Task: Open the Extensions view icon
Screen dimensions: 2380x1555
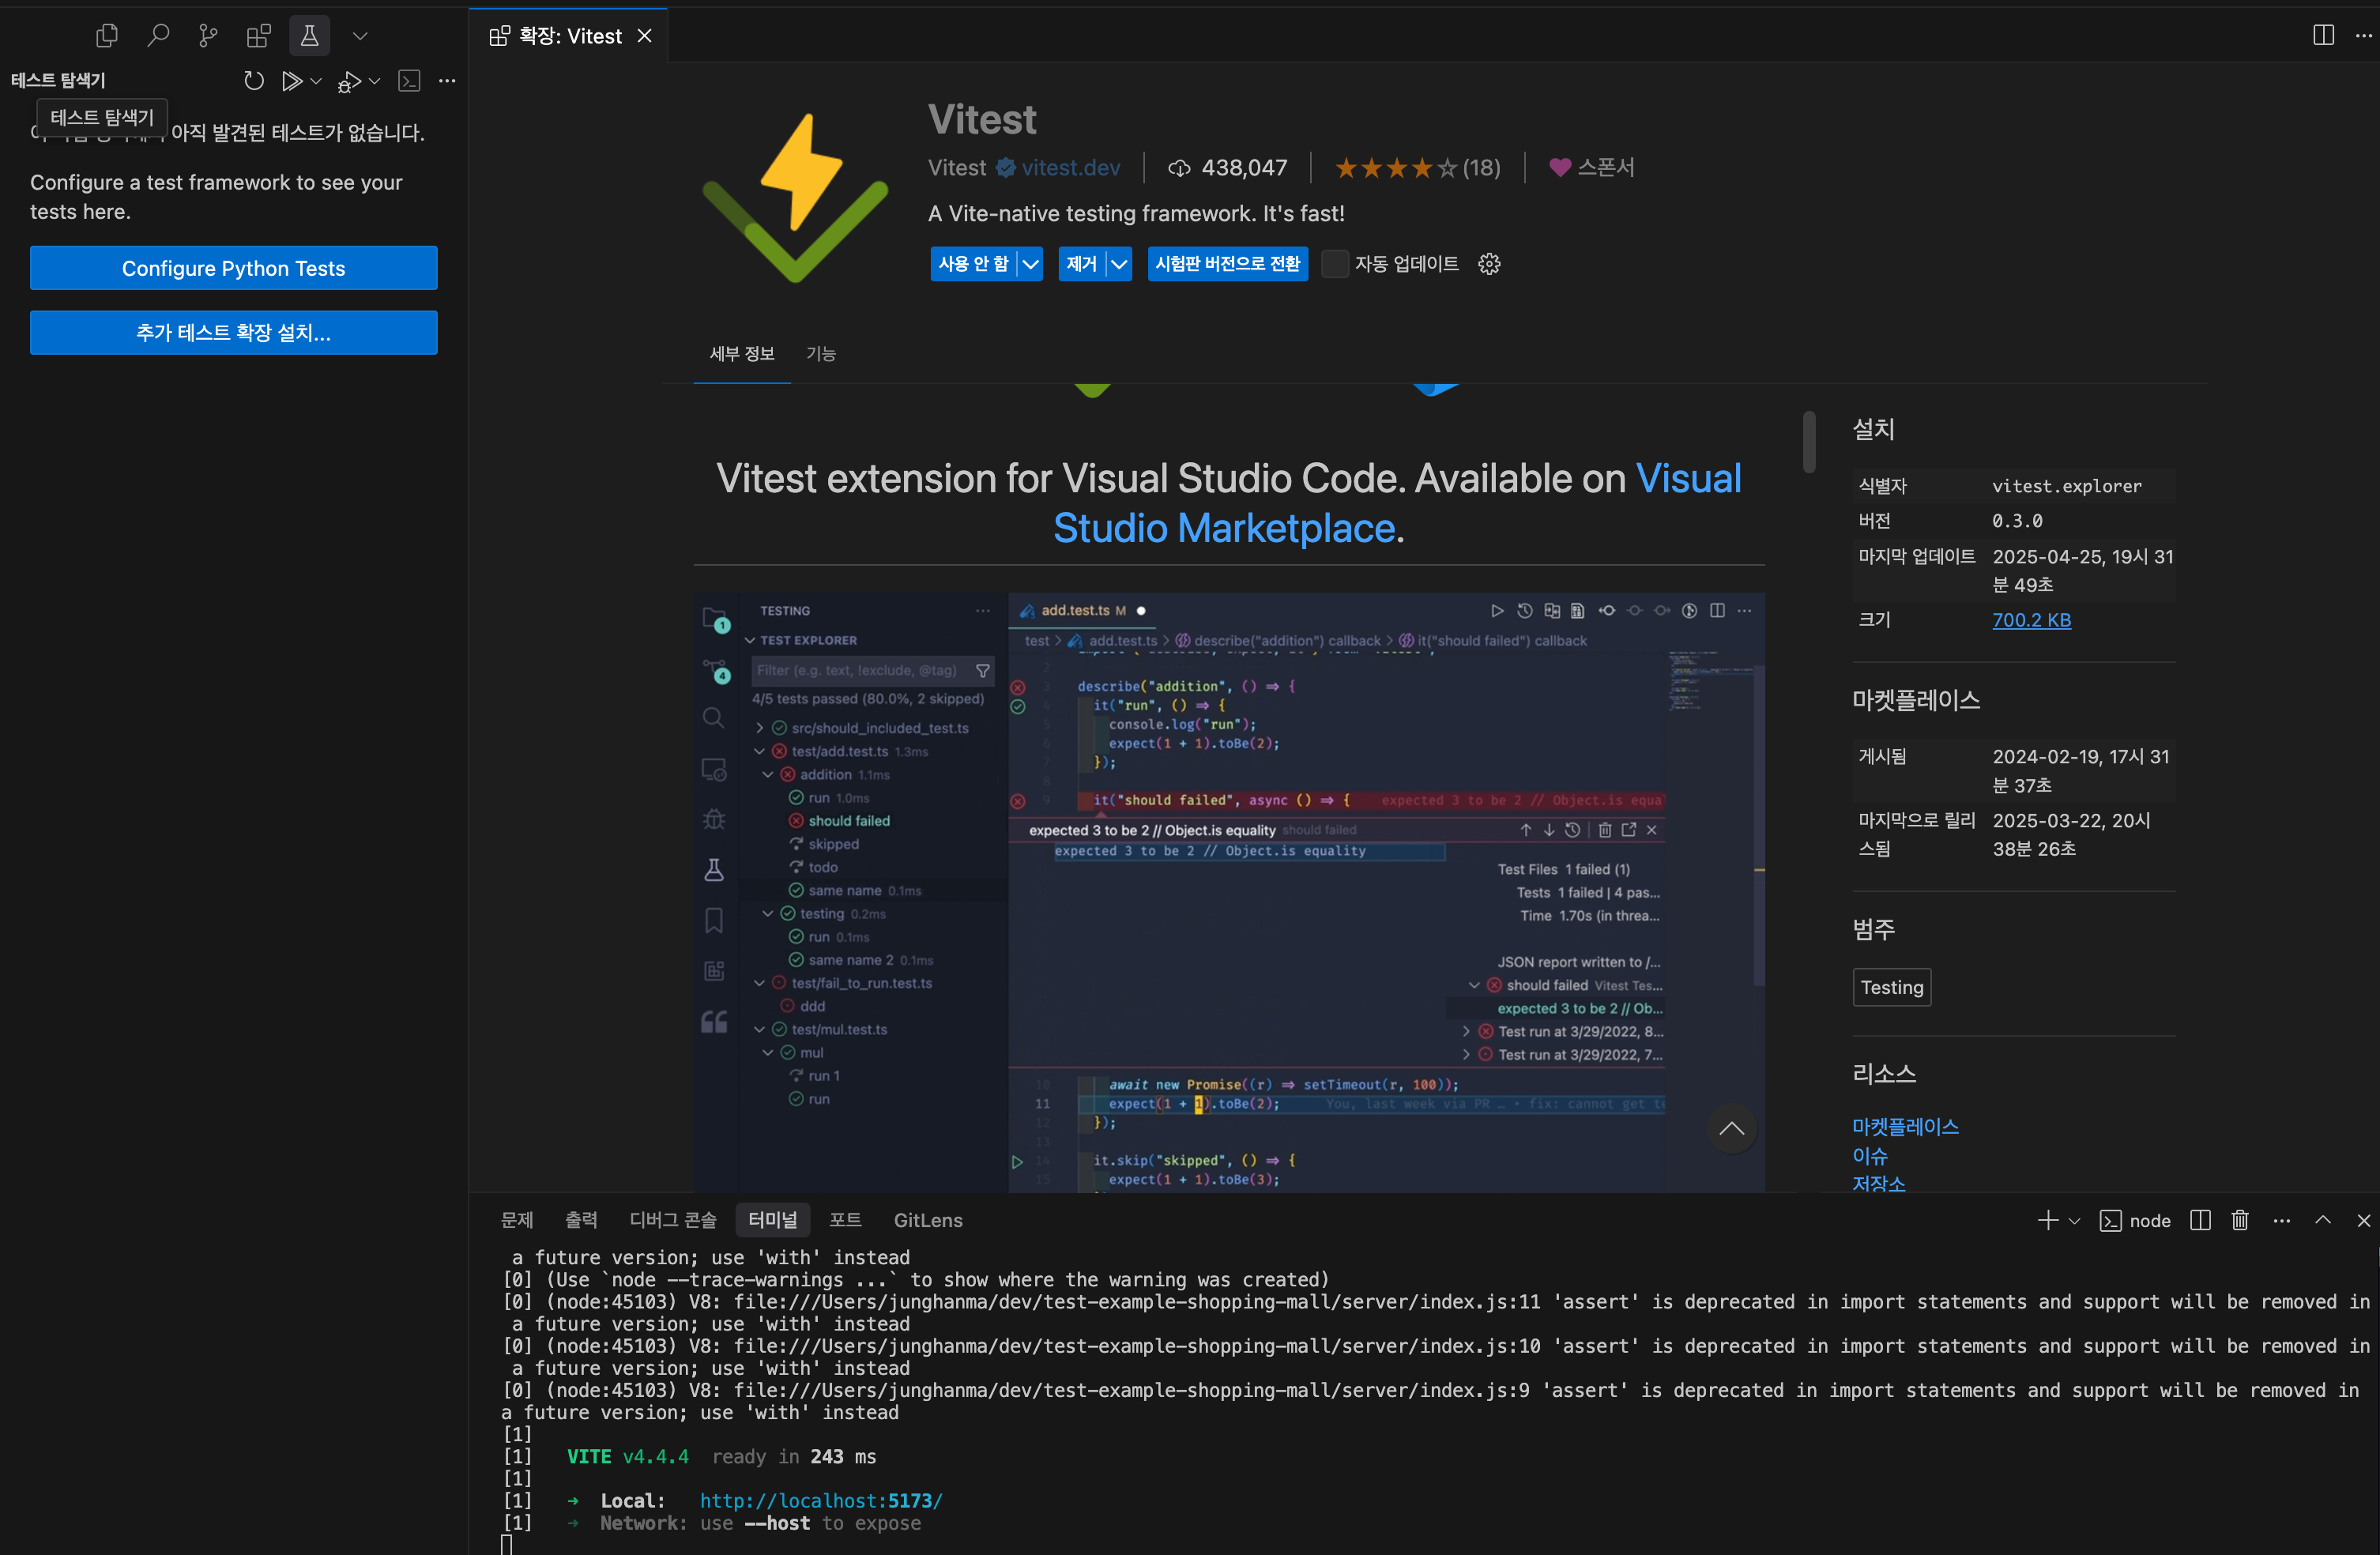Action: [259, 36]
